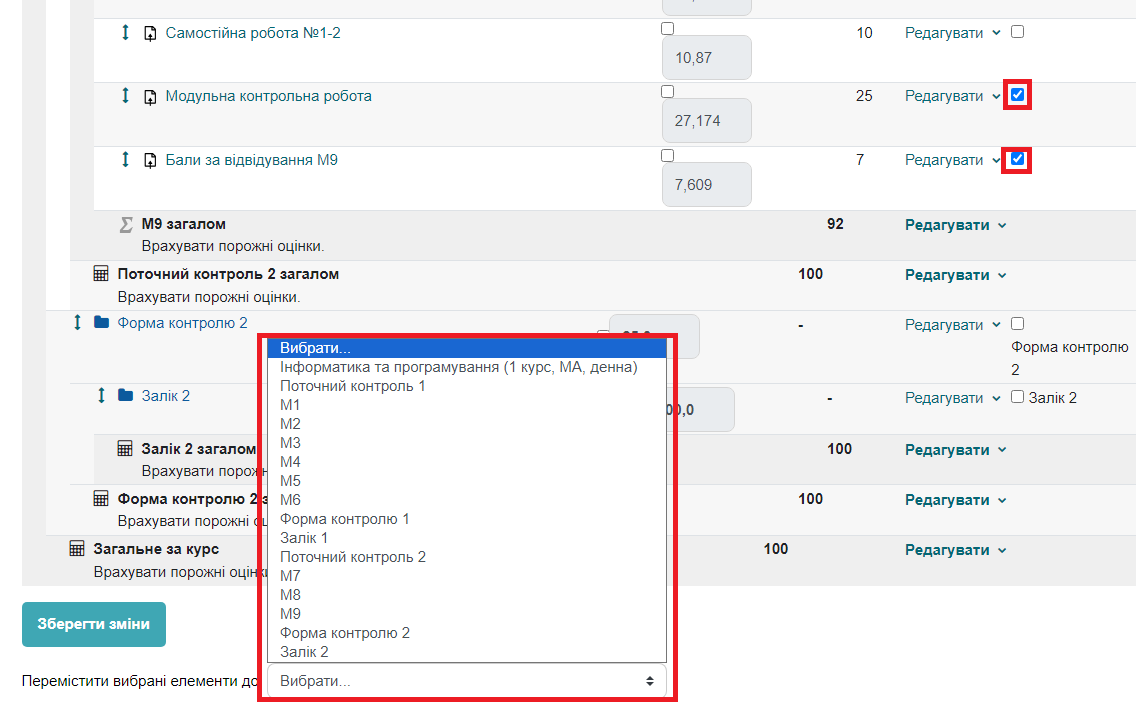Tick the Залік 2 selection checkbox

coord(1018,397)
